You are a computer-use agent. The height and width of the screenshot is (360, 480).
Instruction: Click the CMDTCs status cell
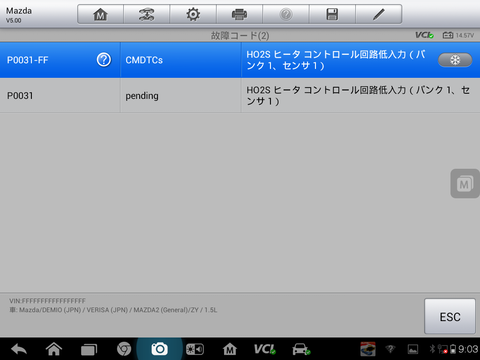click(x=181, y=60)
